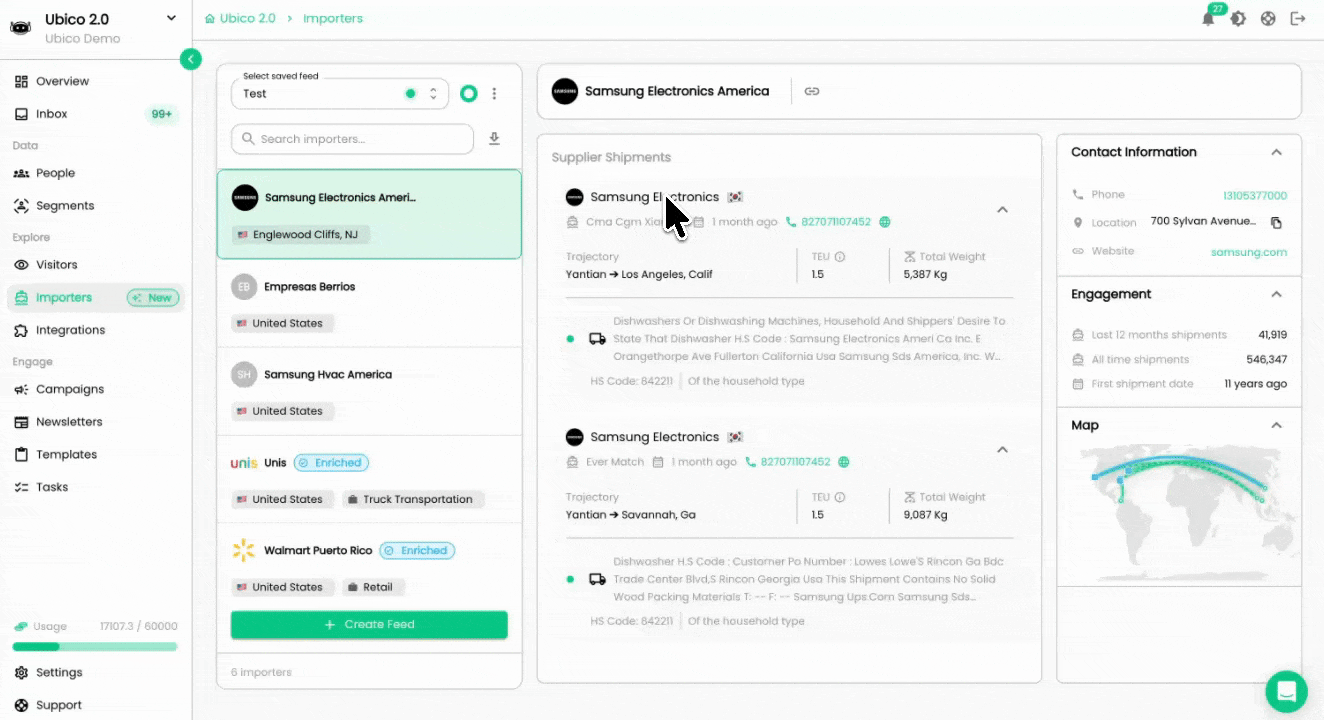Screen dimensions: 1324x720
Task: Select Samsung Electronics America importer card
Action: (369, 214)
